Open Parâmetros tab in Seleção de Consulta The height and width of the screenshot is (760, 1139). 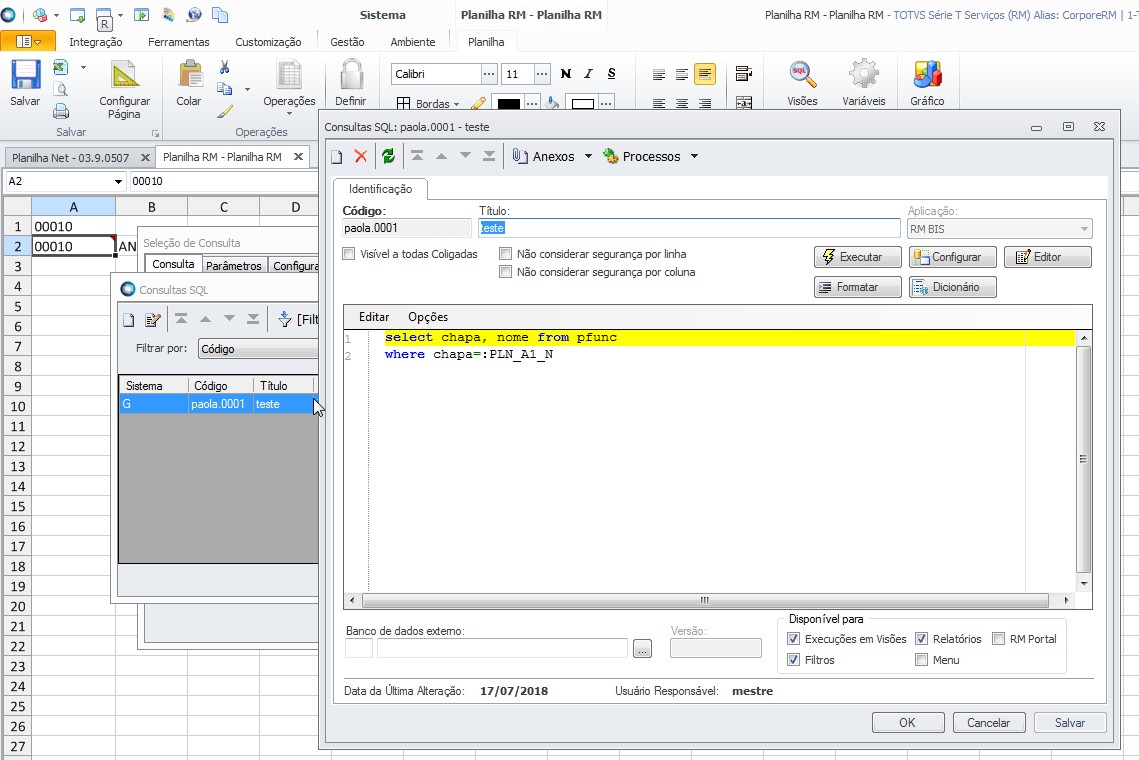point(233,266)
